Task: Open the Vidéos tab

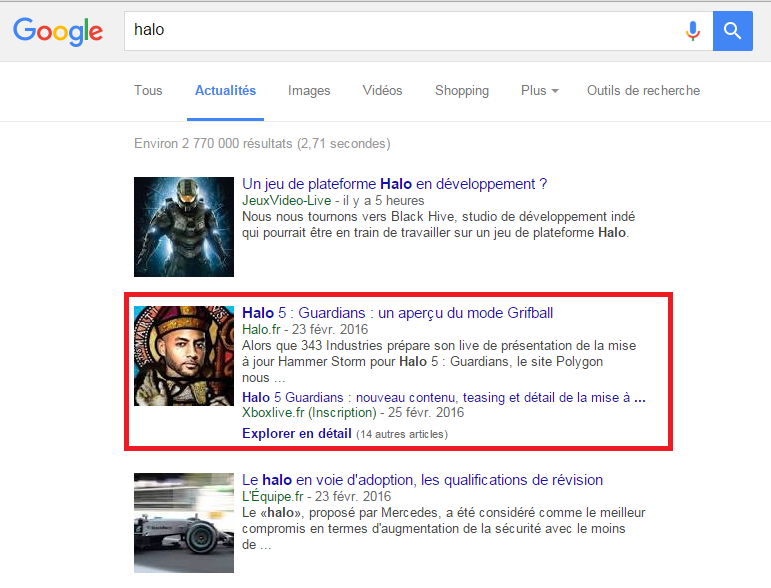Action: [x=382, y=90]
